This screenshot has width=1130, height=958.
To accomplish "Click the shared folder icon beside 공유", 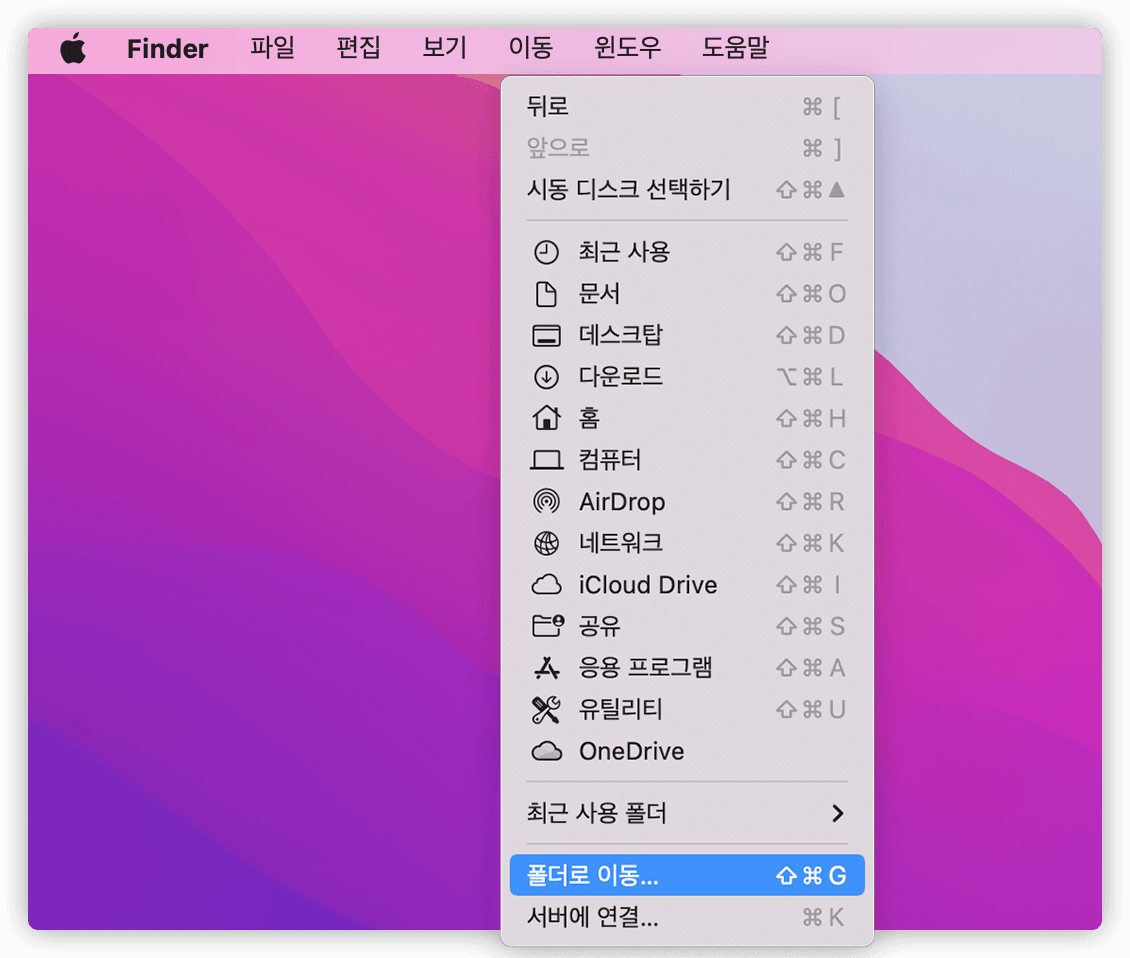I will pyautogui.click(x=548, y=626).
